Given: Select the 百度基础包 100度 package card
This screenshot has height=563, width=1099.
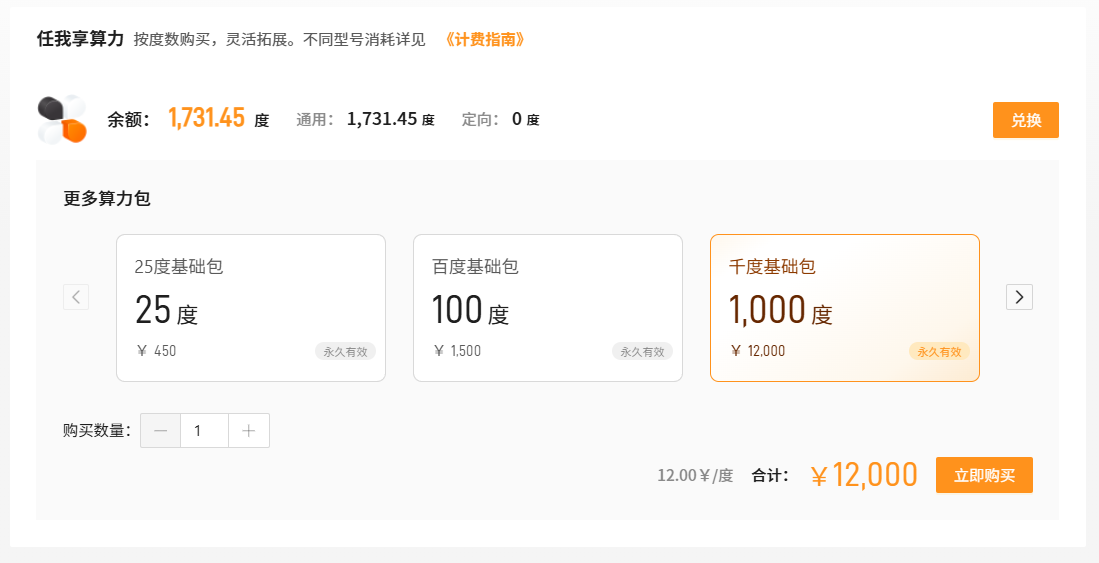Looking at the screenshot, I should pyautogui.click(x=547, y=307).
